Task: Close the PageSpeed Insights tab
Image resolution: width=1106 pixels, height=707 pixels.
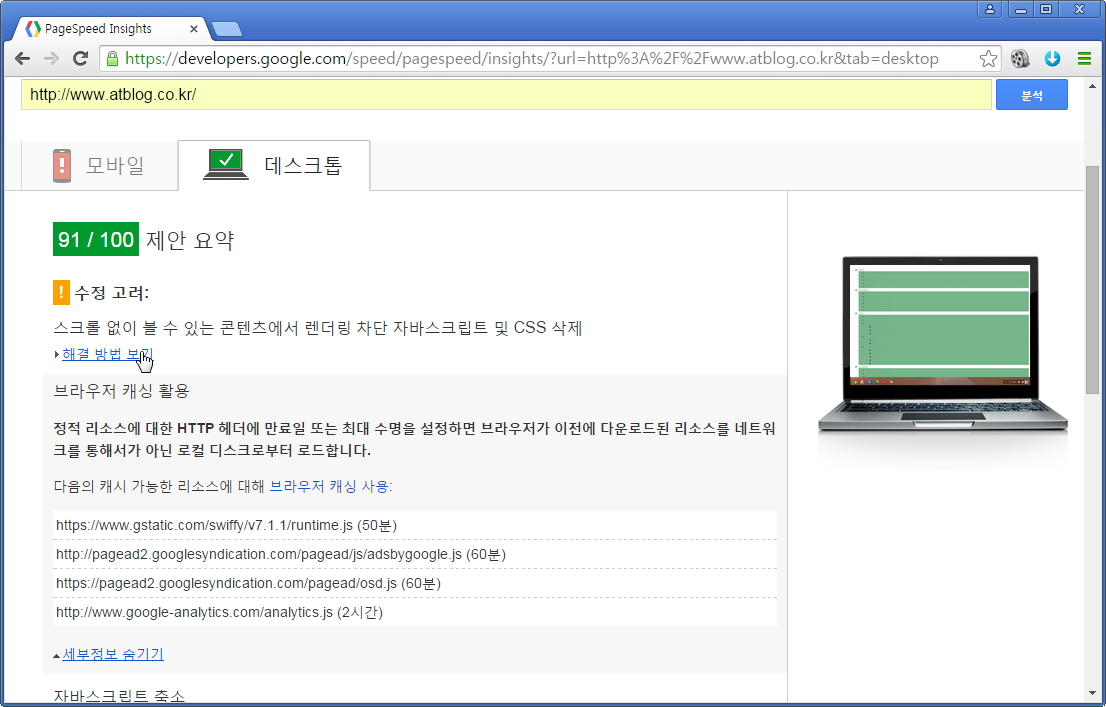Action: coord(194,29)
